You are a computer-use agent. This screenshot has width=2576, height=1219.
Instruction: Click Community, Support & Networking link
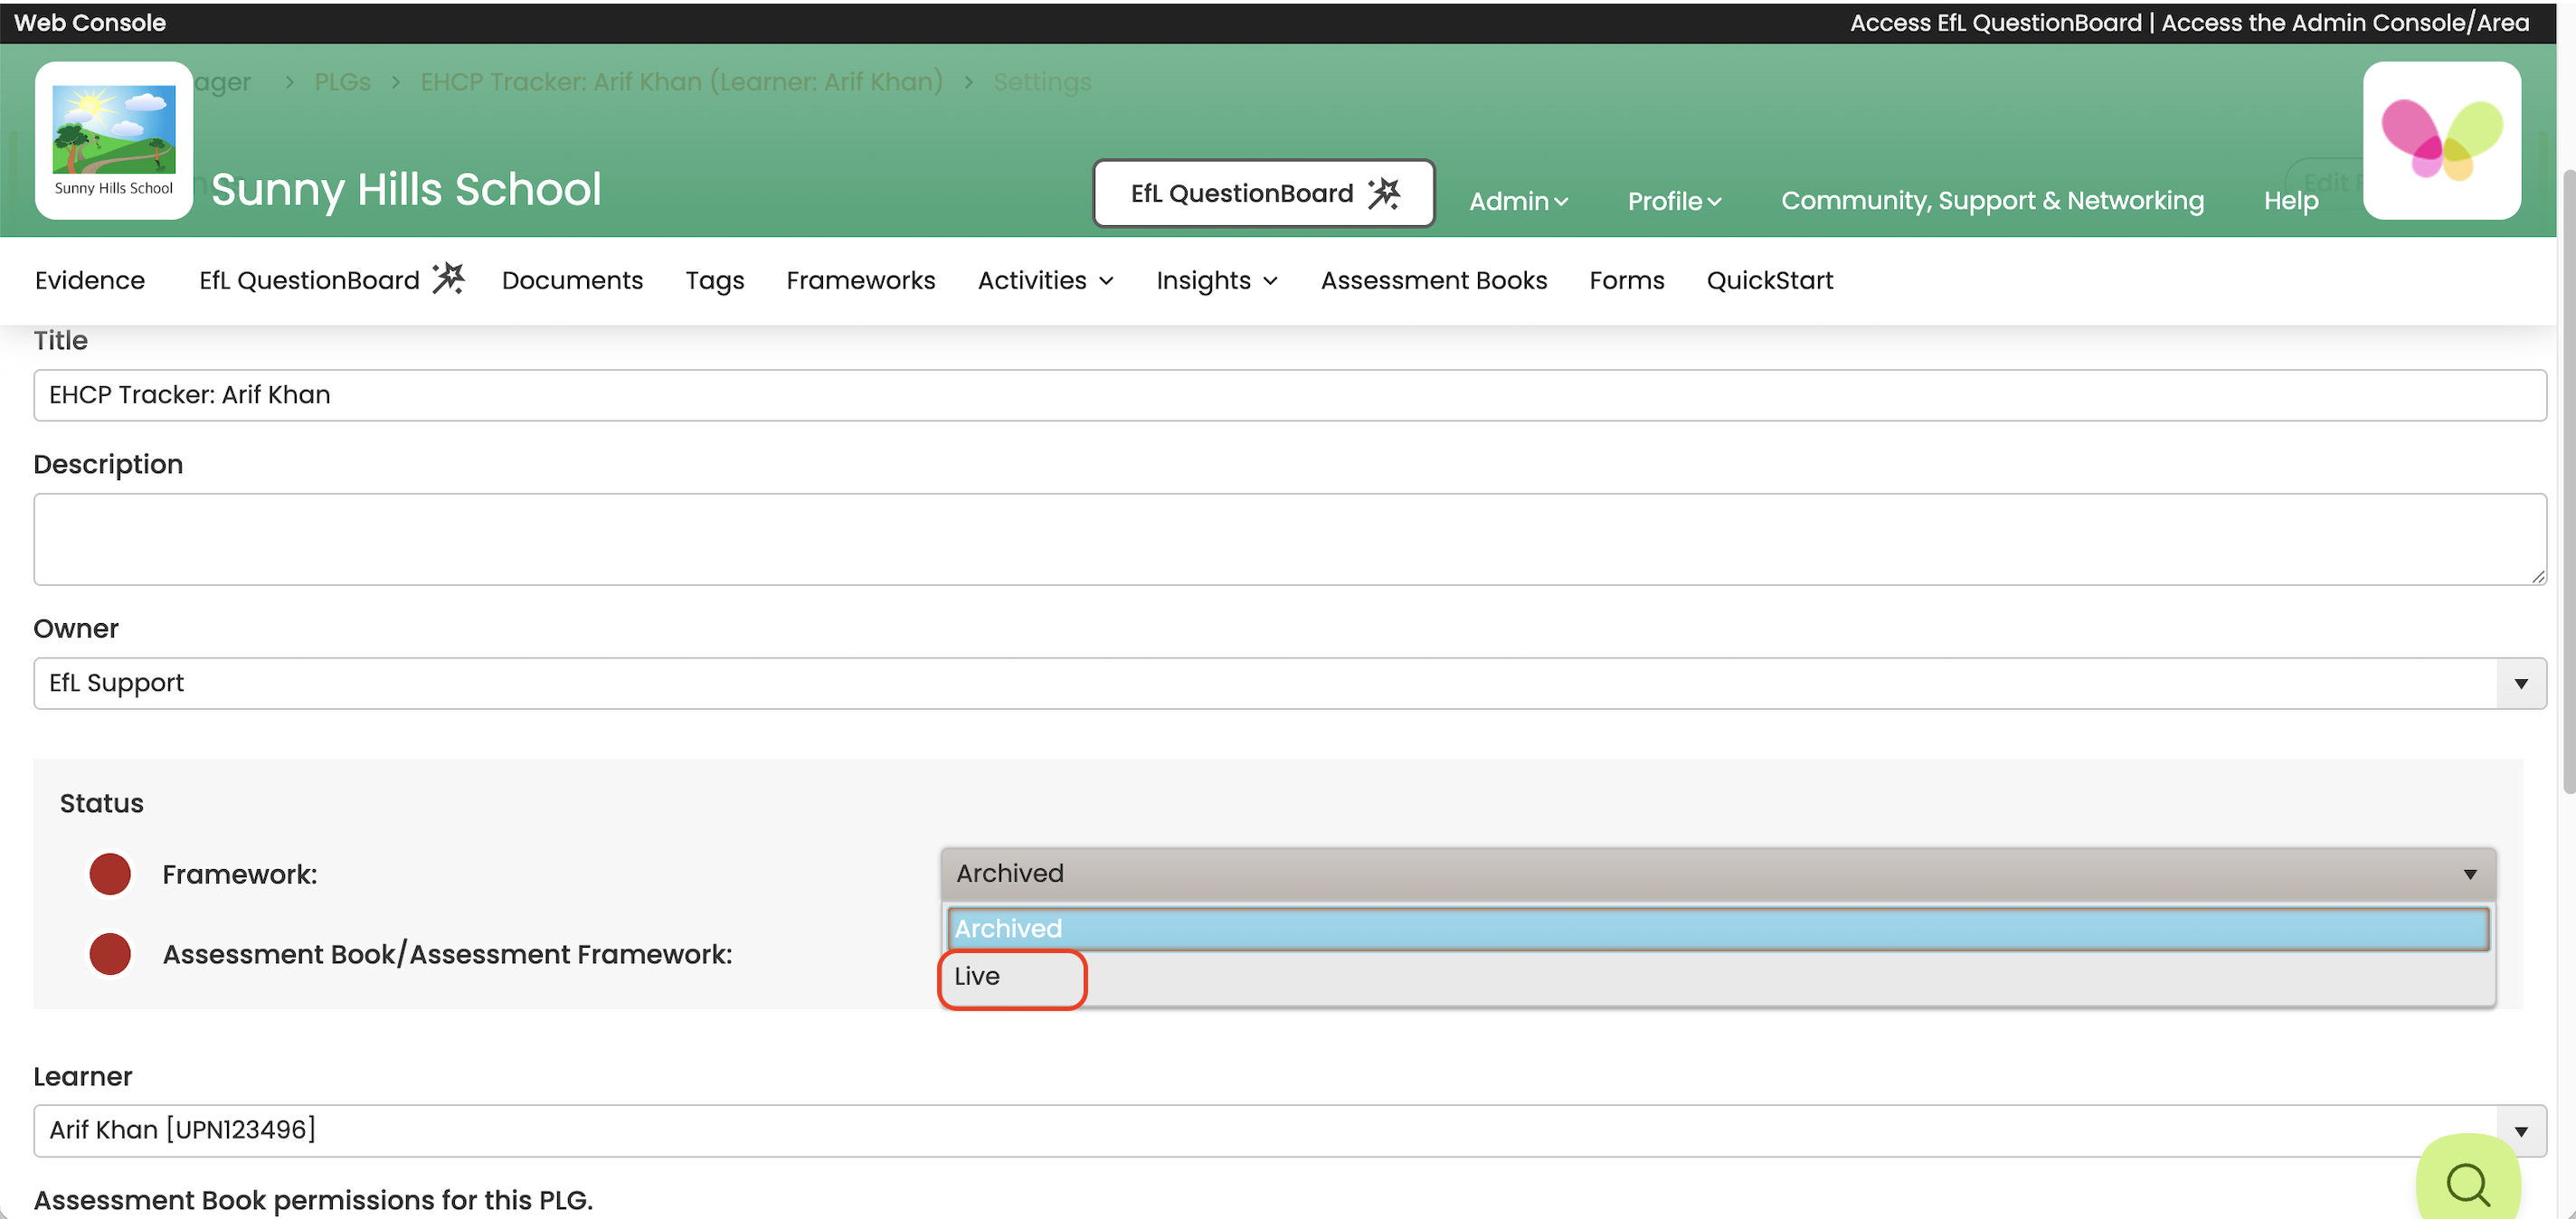(1992, 201)
